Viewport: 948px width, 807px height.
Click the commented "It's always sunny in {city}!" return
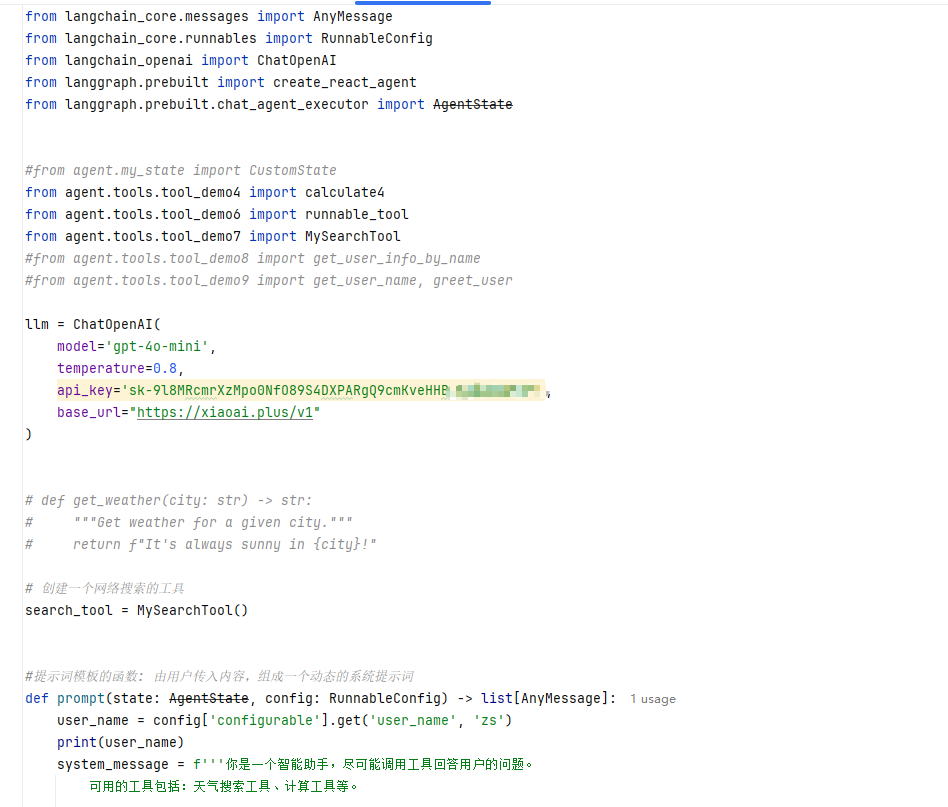coord(224,545)
